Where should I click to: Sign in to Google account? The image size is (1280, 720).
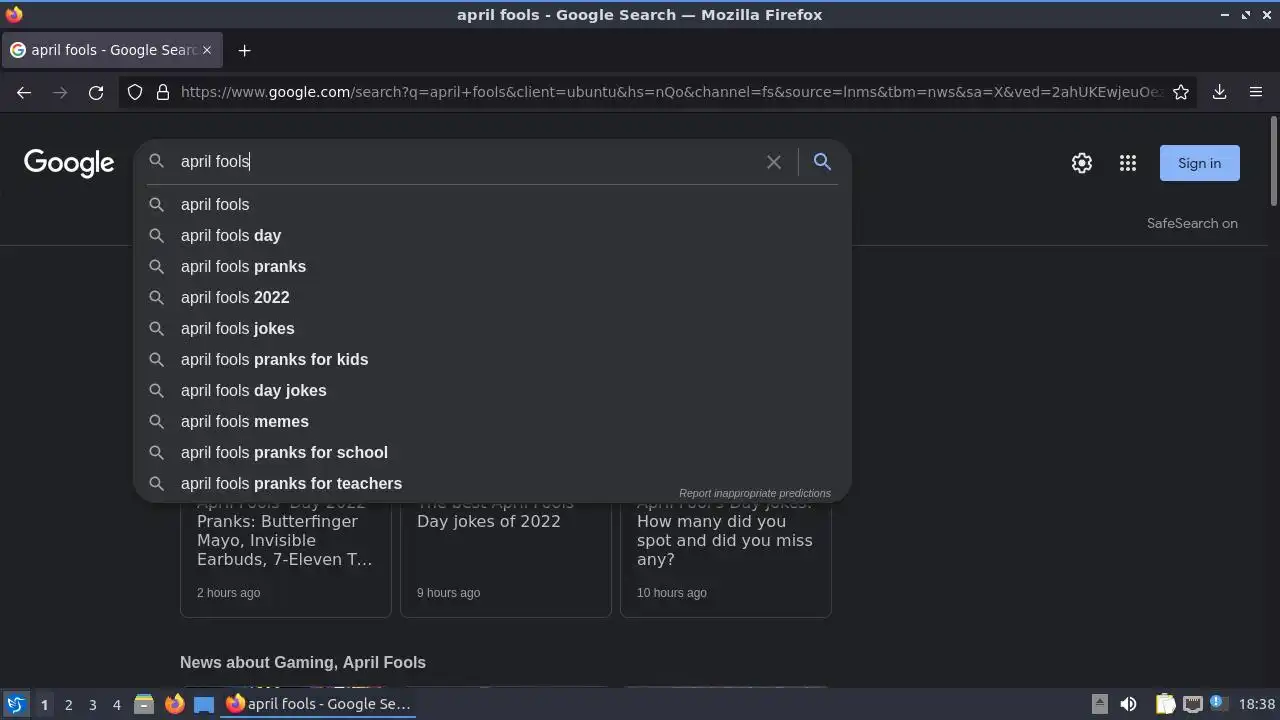[1199, 163]
